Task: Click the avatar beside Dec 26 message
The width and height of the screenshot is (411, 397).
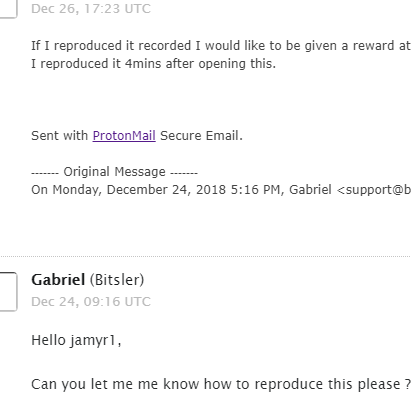Action: point(8,9)
